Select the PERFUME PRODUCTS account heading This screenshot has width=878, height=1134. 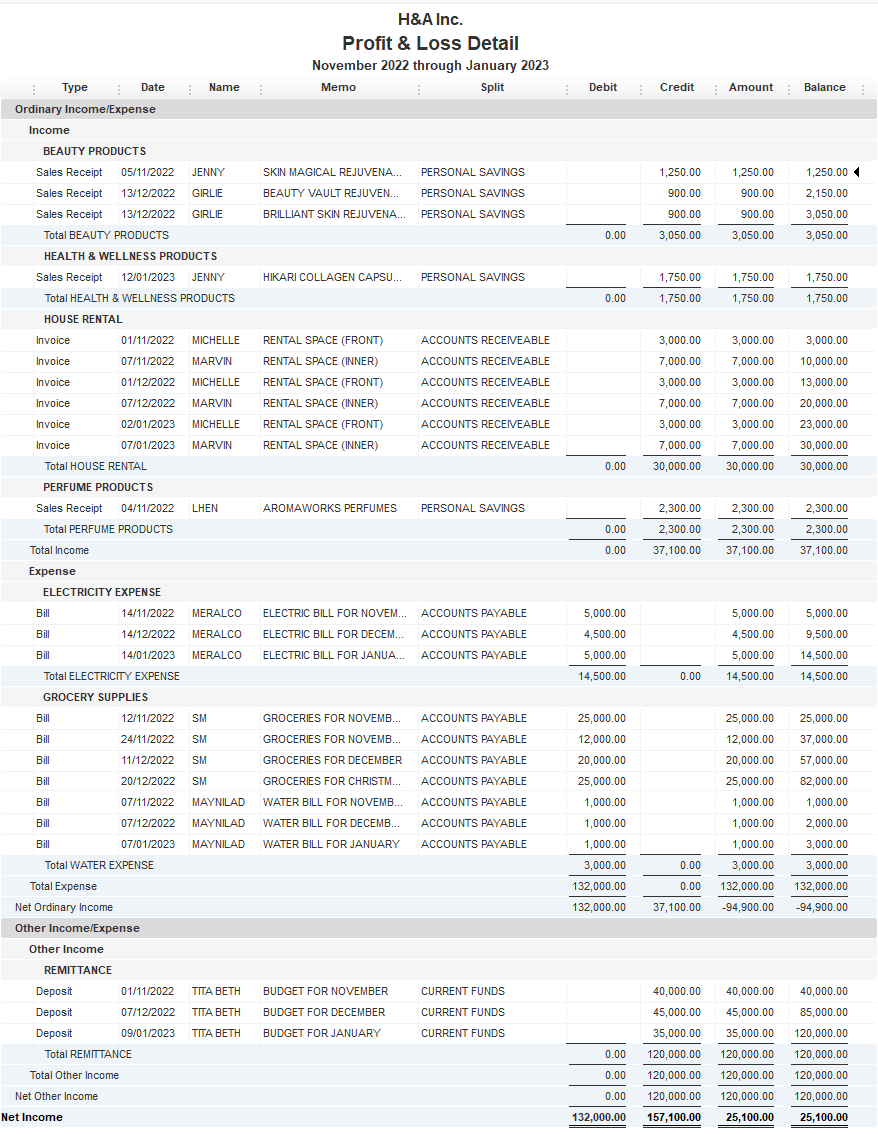point(98,487)
